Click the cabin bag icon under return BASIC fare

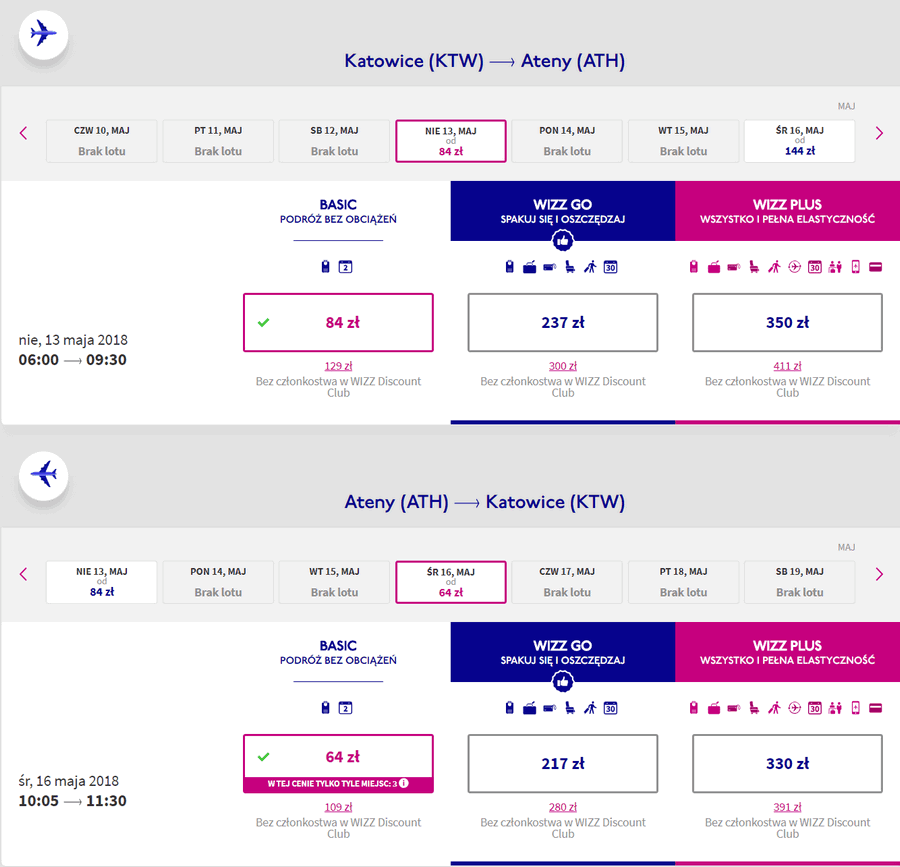tap(325, 708)
